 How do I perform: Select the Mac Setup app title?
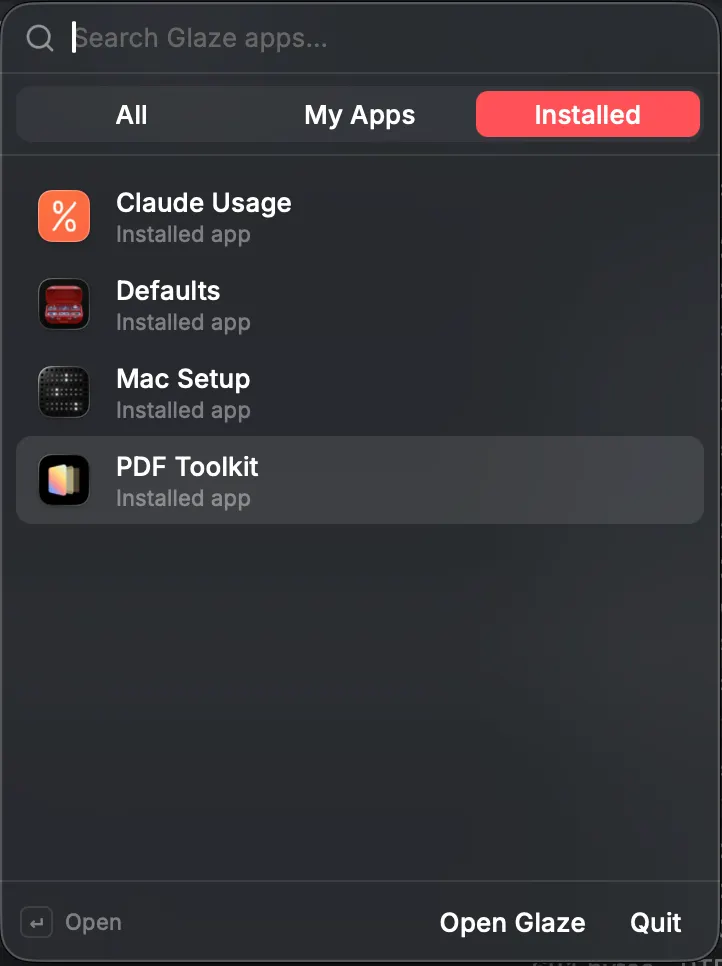click(184, 380)
